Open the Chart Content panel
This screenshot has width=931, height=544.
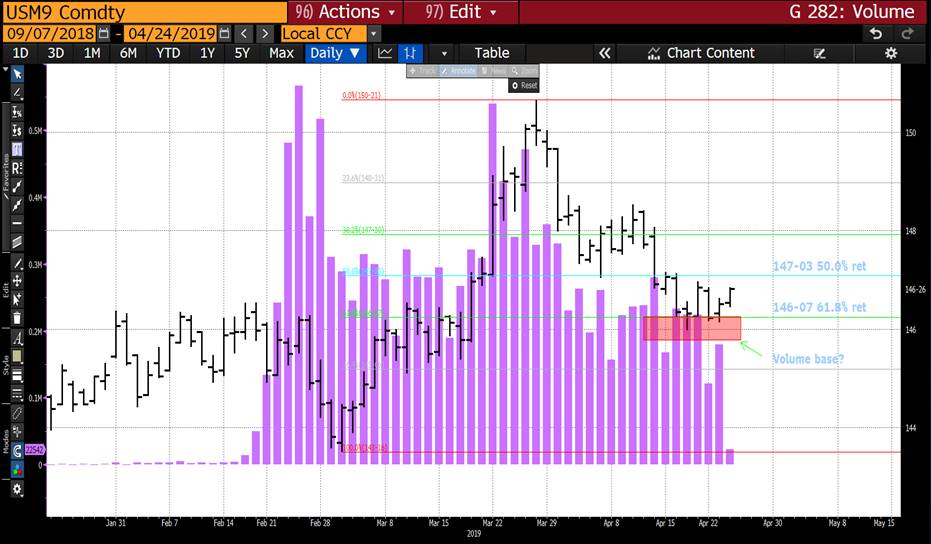(x=700, y=53)
